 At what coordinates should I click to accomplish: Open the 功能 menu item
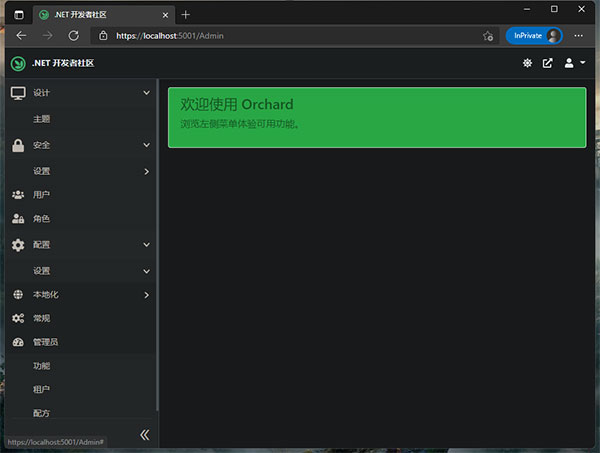coord(41,366)
